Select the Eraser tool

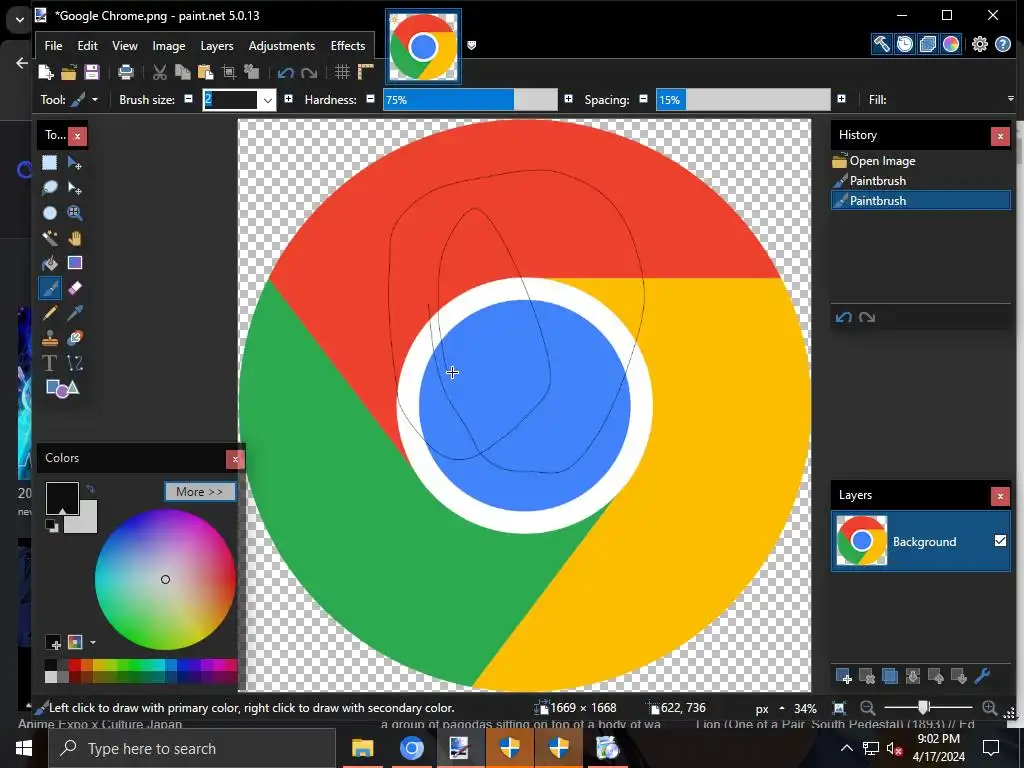[x=74, y=288]
